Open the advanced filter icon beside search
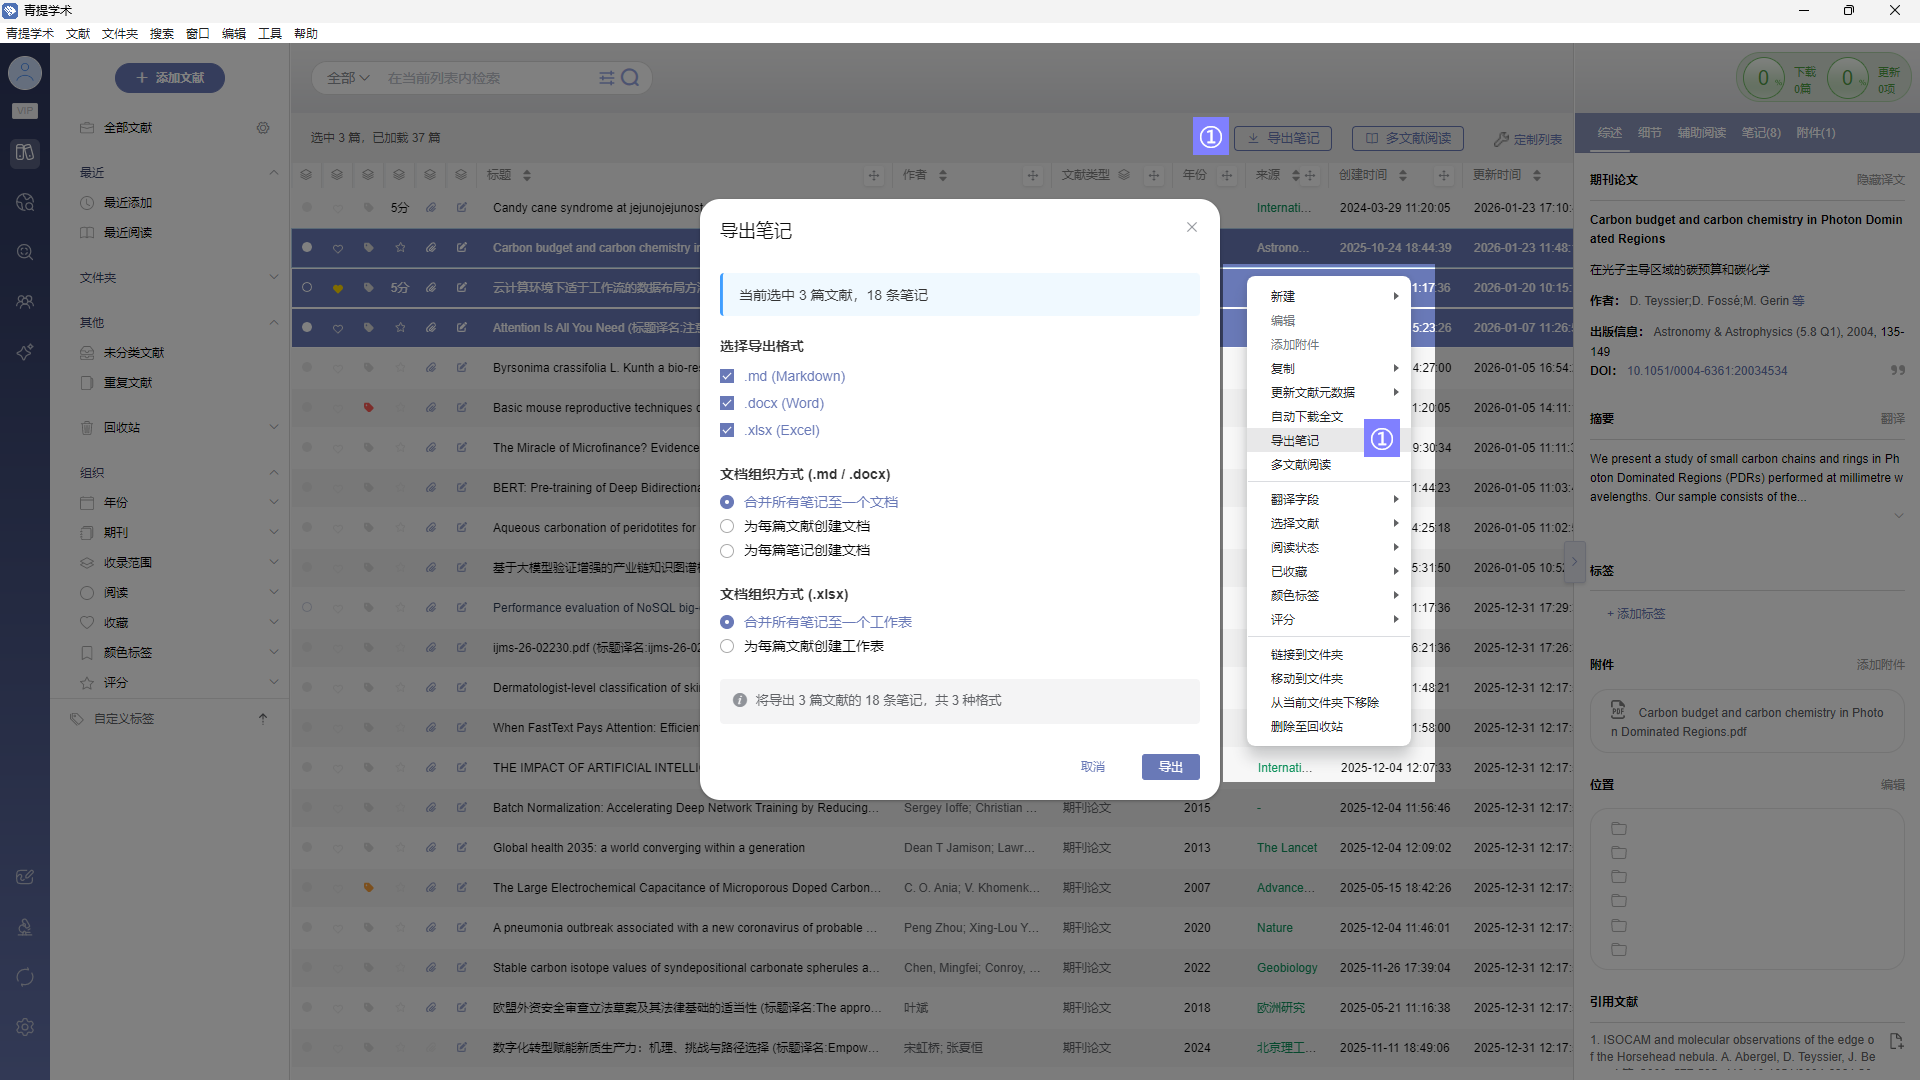 pos(606,78)
